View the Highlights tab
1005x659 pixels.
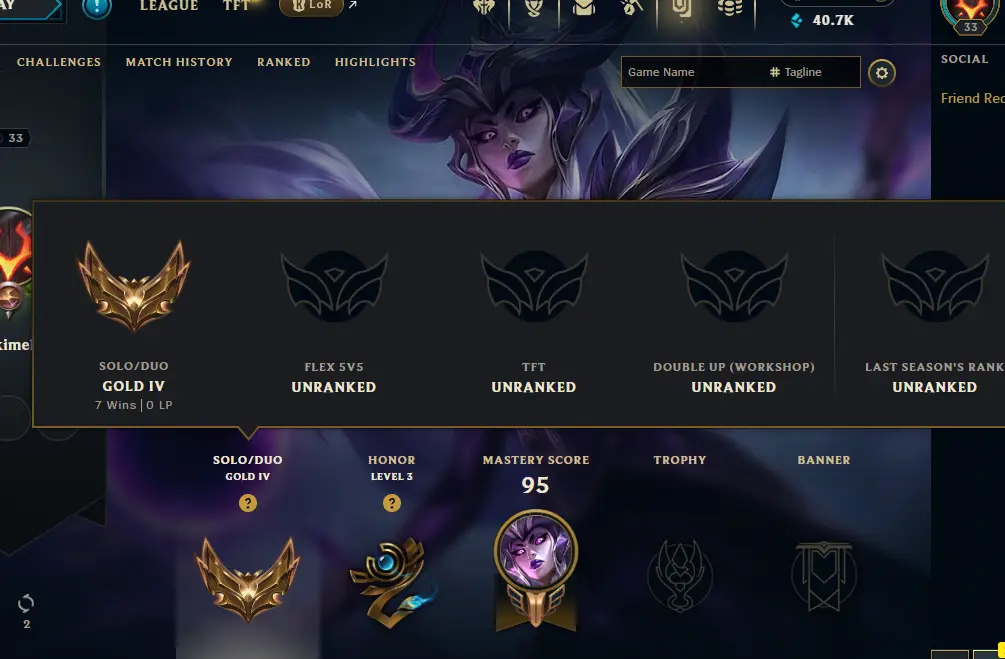375,62
